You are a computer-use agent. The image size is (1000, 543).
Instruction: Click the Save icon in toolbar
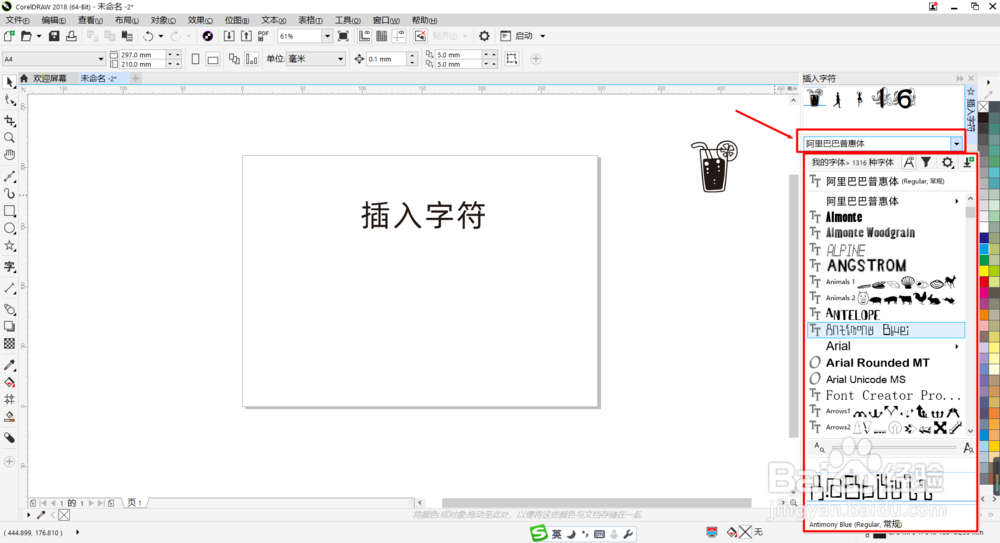click(x=54, y=36)
